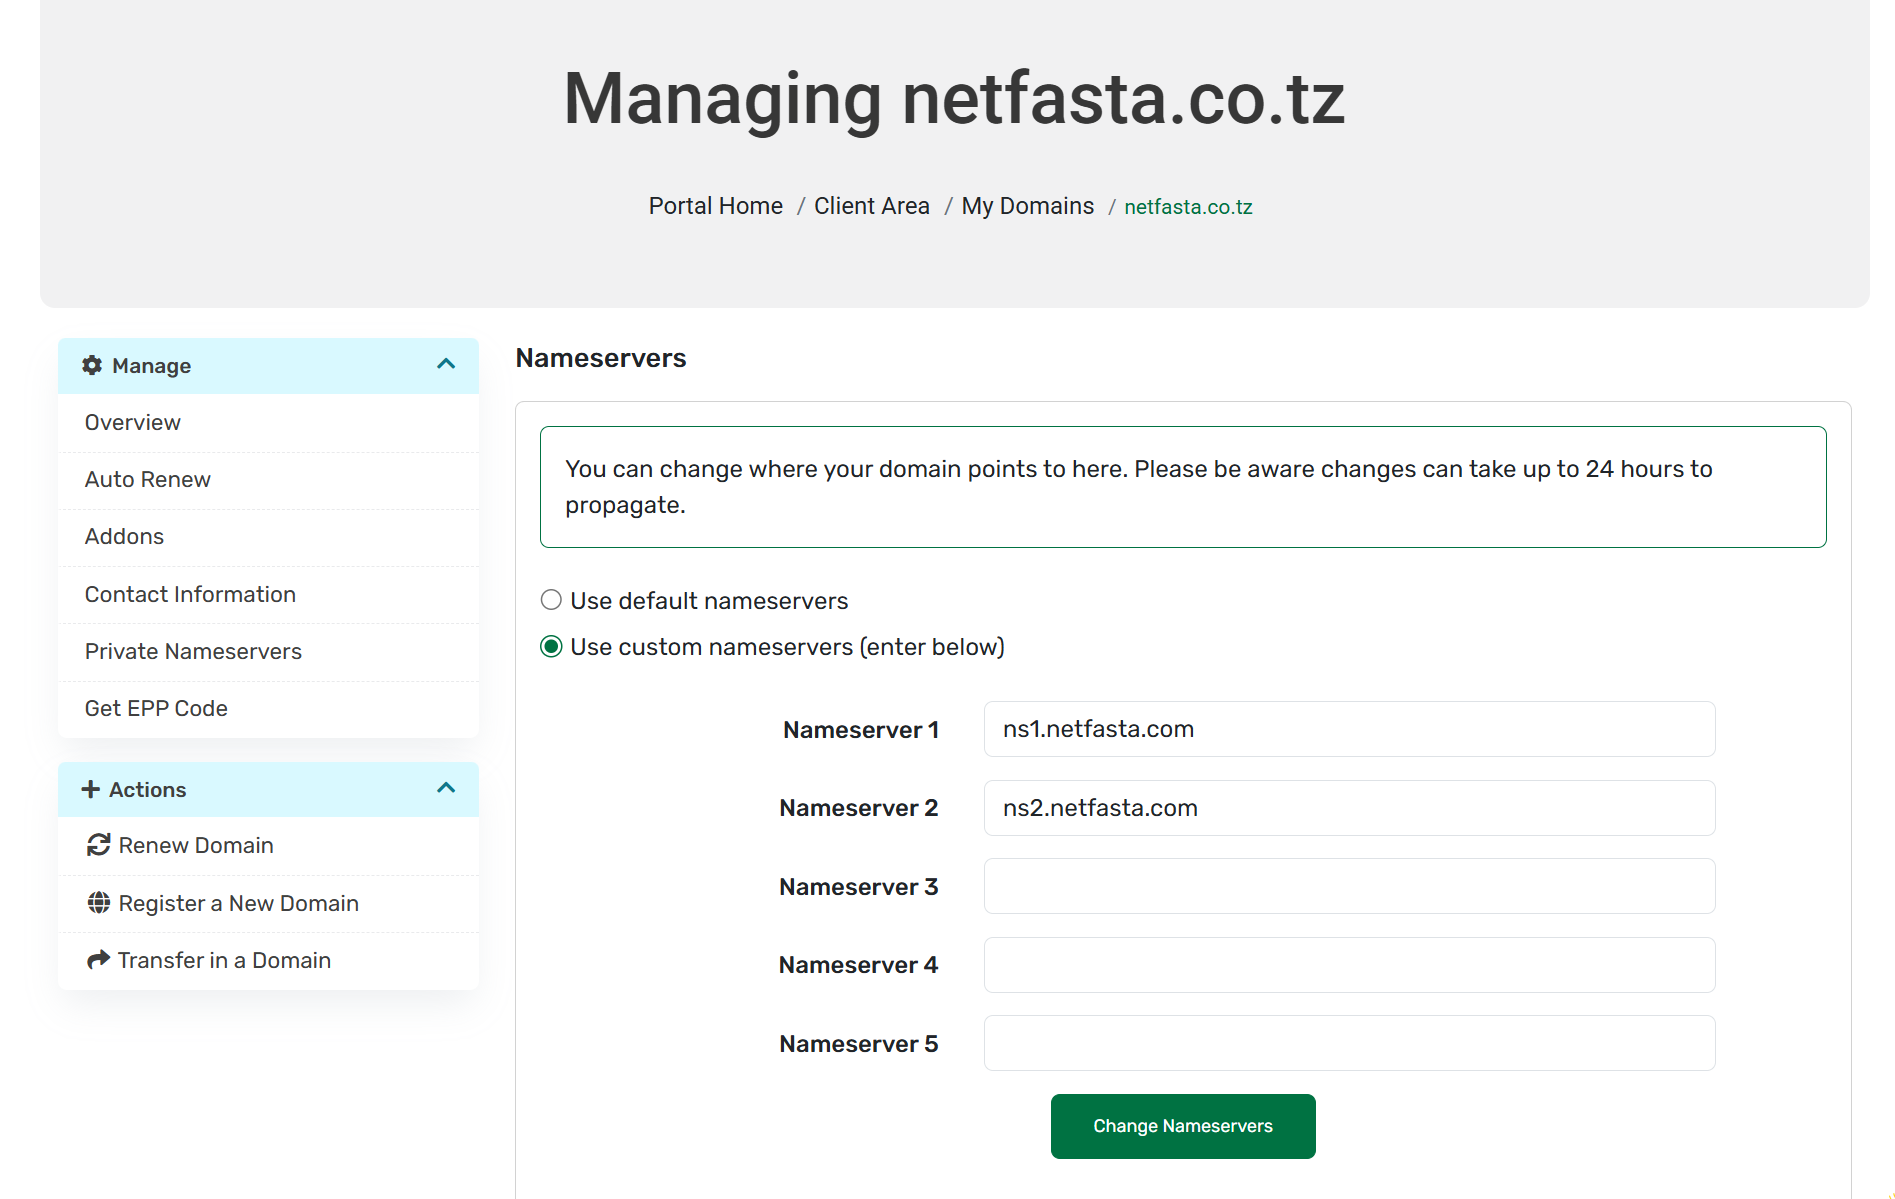Collapse the Actions panel chevron

click(x=446, y=789)
